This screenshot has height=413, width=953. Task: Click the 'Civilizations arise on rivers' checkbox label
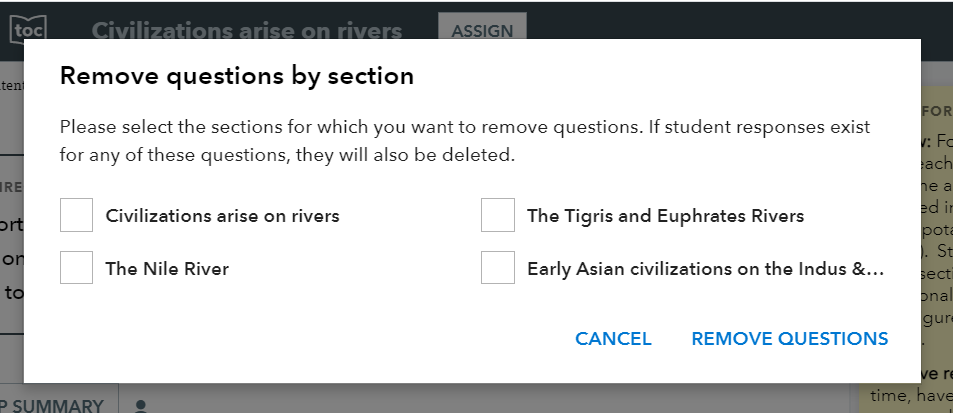(x=222, y=216)
